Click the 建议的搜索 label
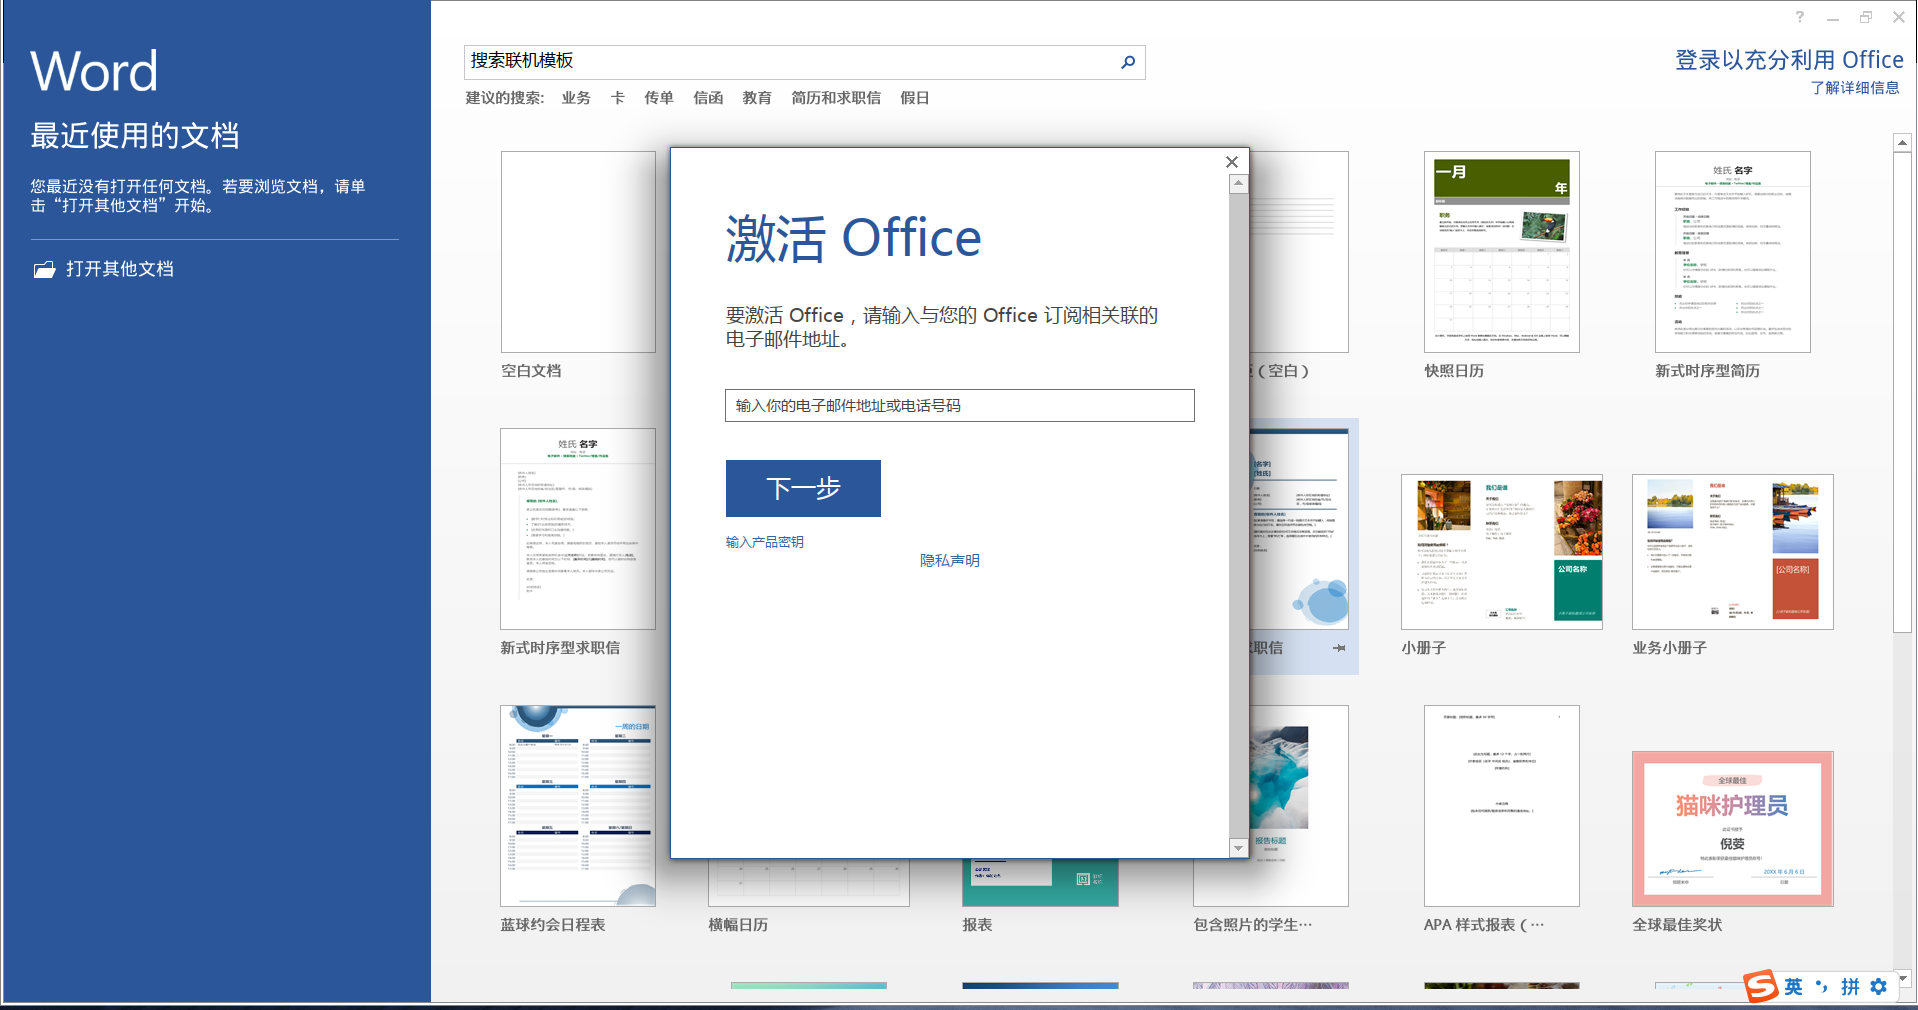The width and height of the screenshot is (1918, 1010). tap(505, 98)
